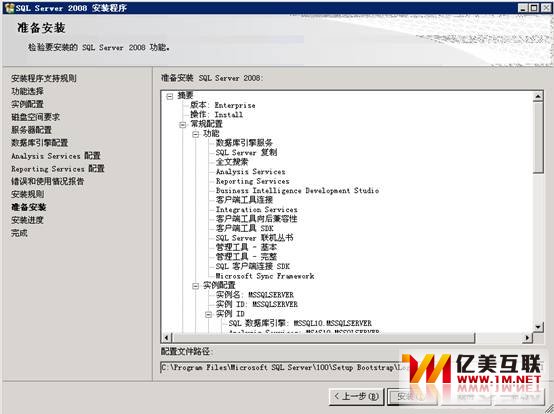Click the horizontal scrollbar thumb

324,338
